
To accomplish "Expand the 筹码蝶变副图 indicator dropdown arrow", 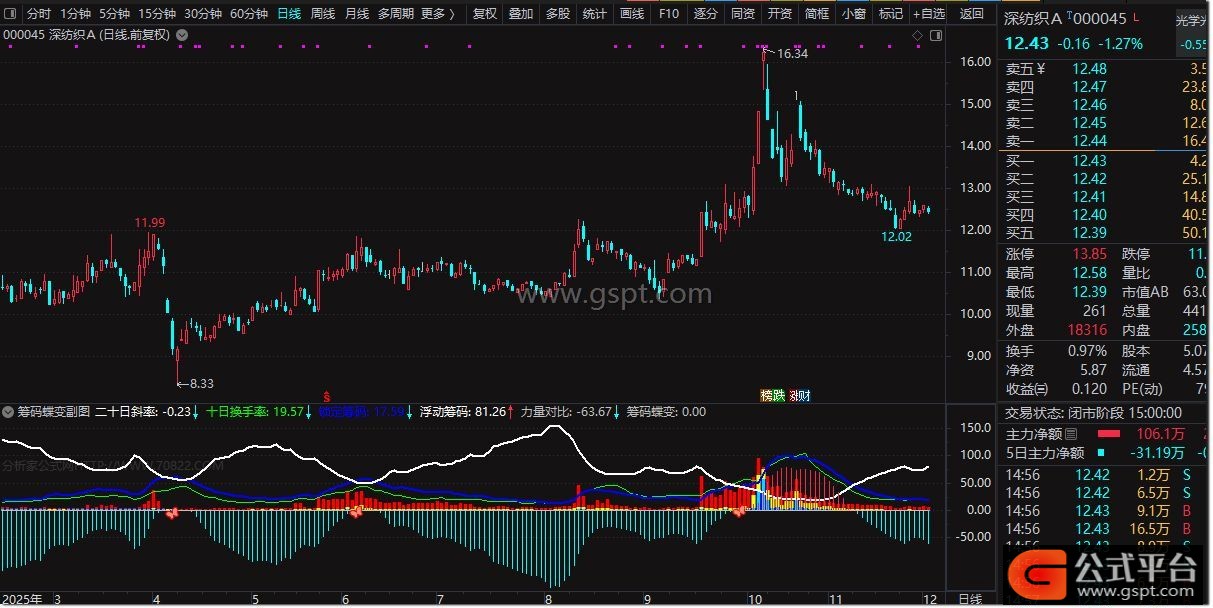I will (x=8, y=411).
